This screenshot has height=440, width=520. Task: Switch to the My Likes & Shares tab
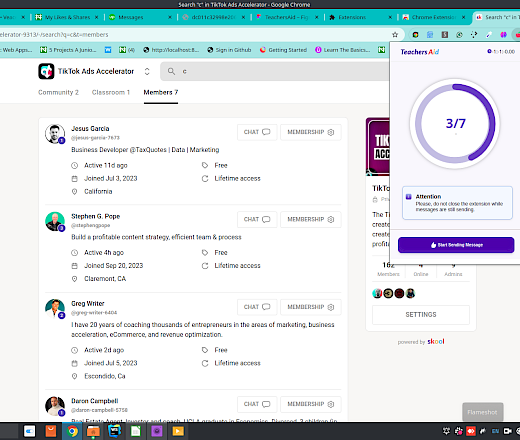coord(67,17)
